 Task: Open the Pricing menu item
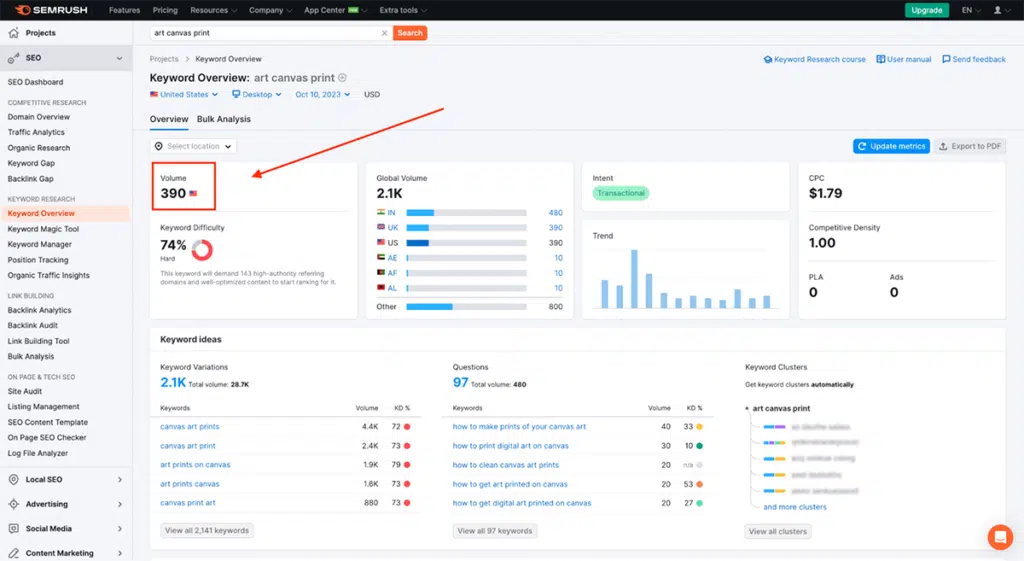[165, 10]
